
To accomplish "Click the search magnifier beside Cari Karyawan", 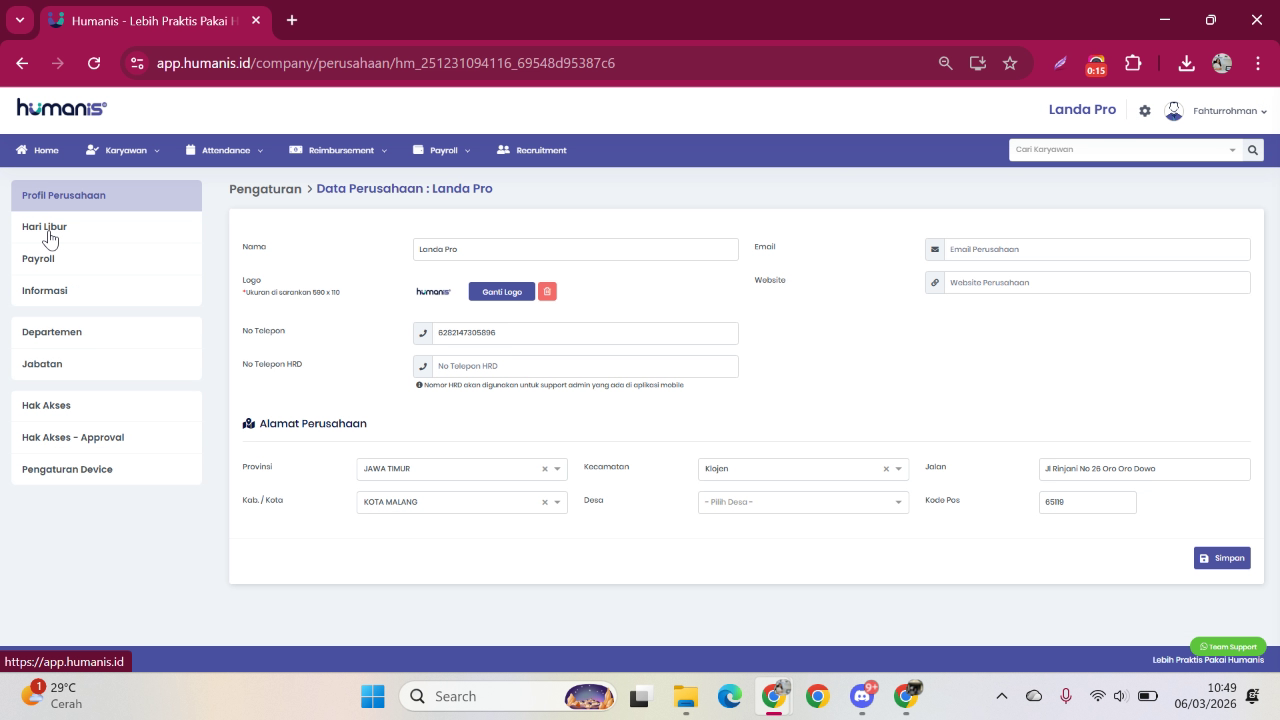I will coord(1252,150).
